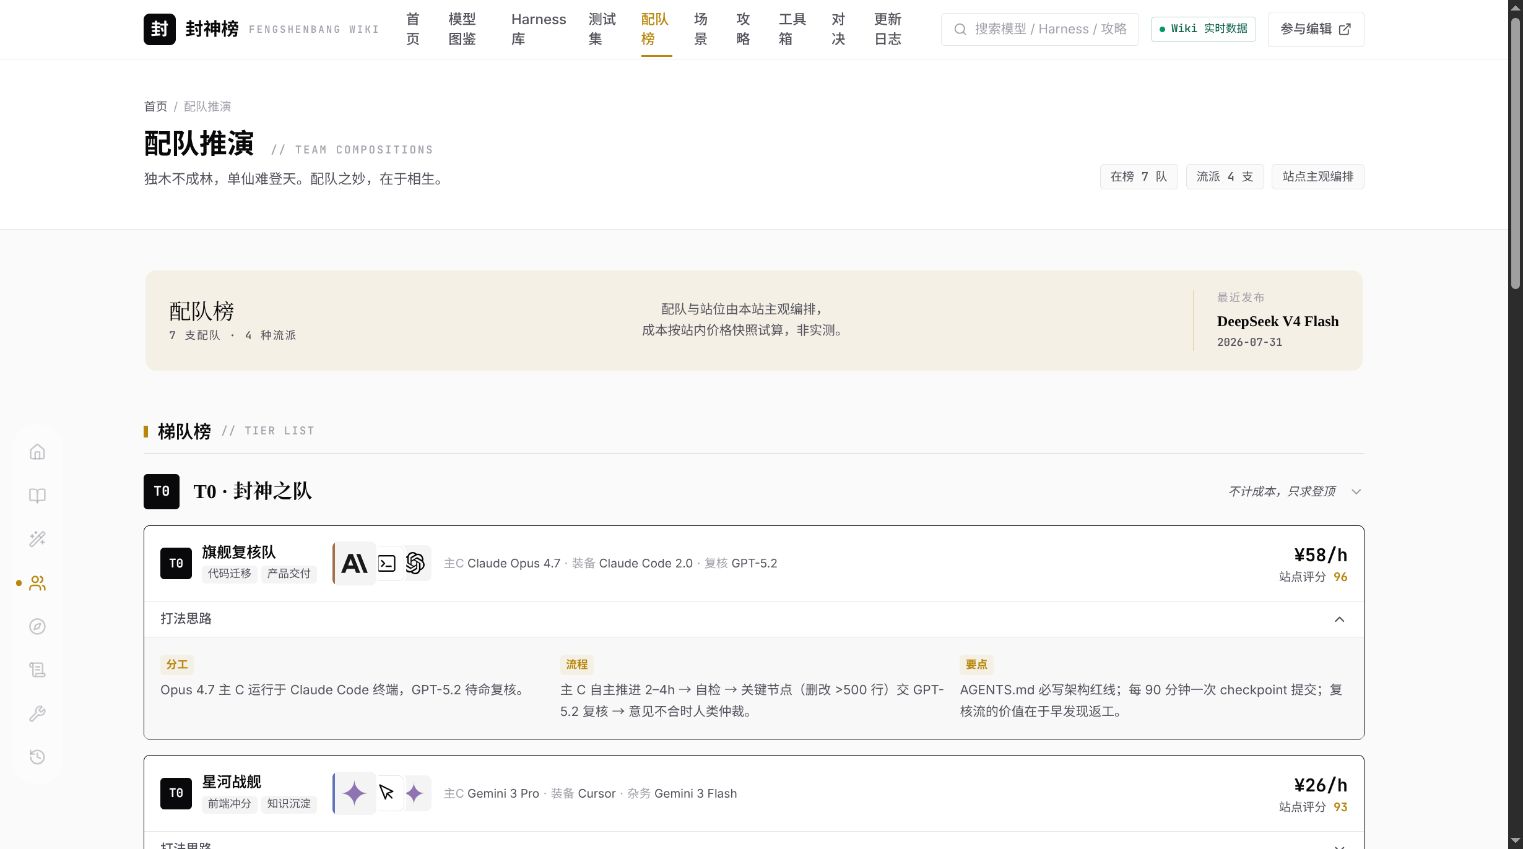Viewport: 1523px width, 849px height.
Task: Click the external-link icon on 参与编辑
Action: (1344, 29)
